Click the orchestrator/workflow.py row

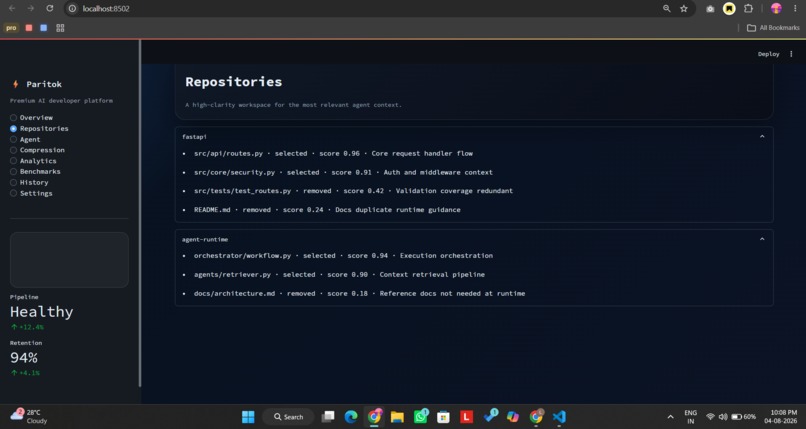click(x=343, y=255)
